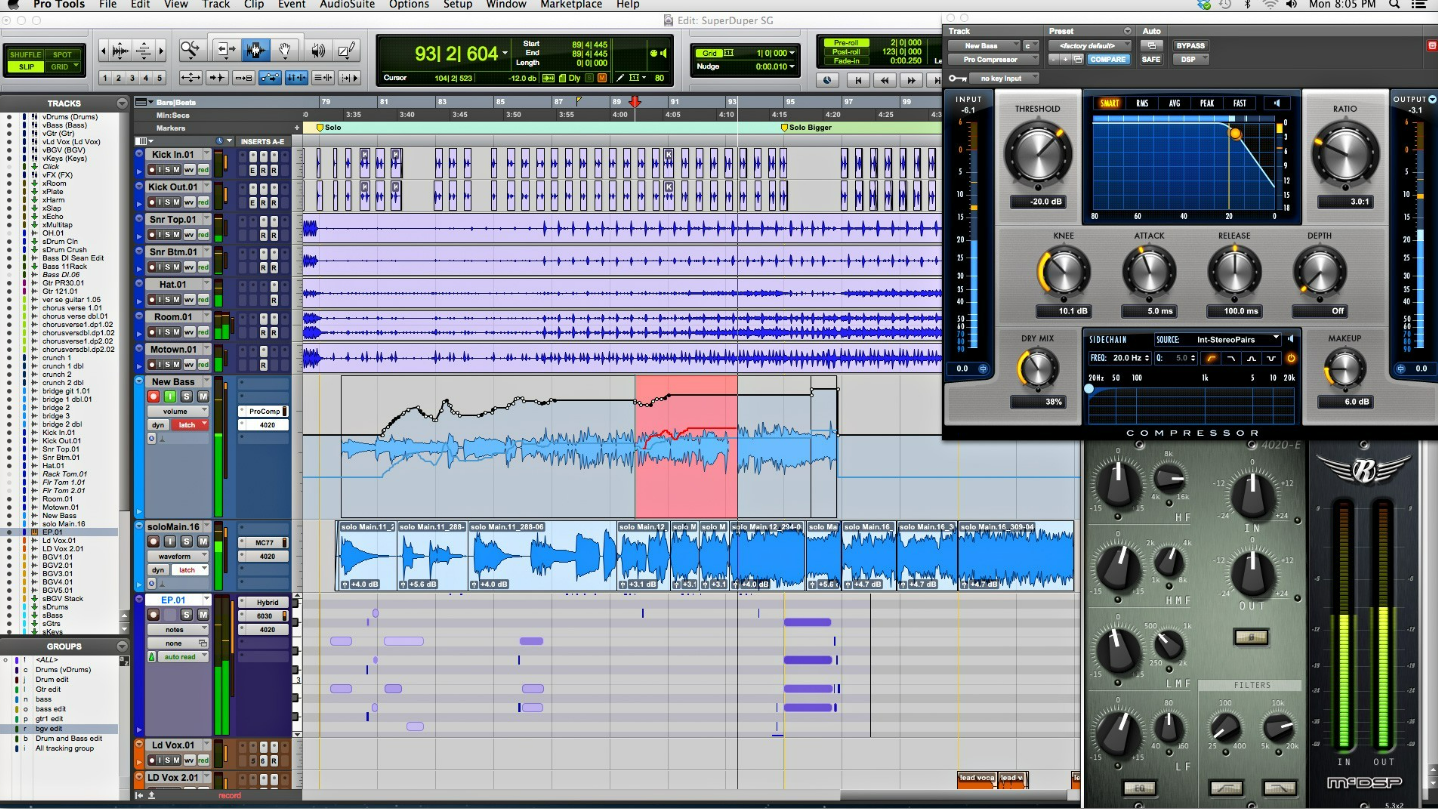Click MC77 insert on soloMain.16
This screenshot has width=1438, height=809.
[x=263, y=542]
